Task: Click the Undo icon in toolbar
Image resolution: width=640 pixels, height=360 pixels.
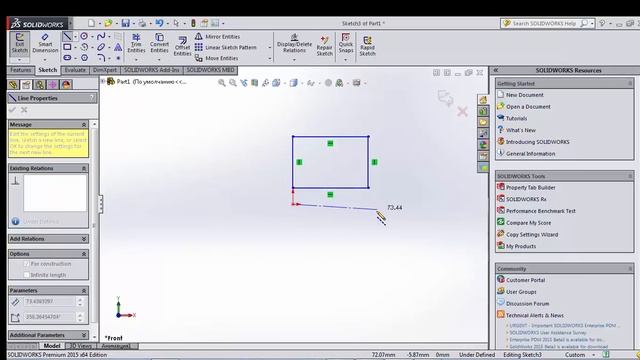Action: pos(159,23)
